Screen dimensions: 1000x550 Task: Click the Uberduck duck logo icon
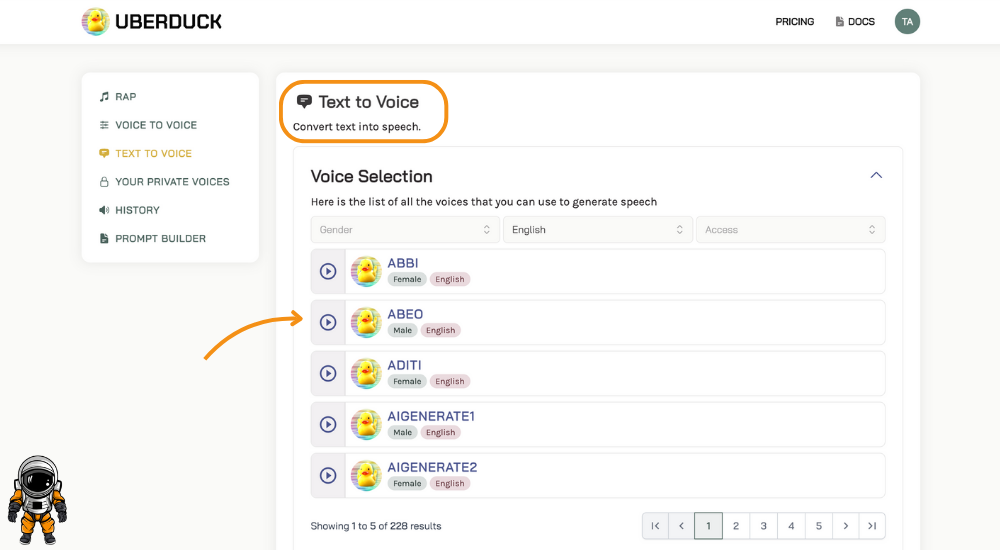tap(95, 22)
